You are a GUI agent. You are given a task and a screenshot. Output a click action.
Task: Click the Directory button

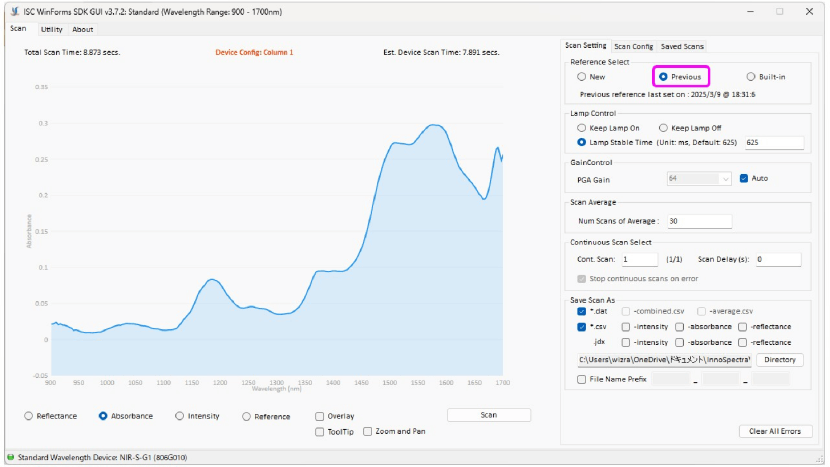click(779, 359)
